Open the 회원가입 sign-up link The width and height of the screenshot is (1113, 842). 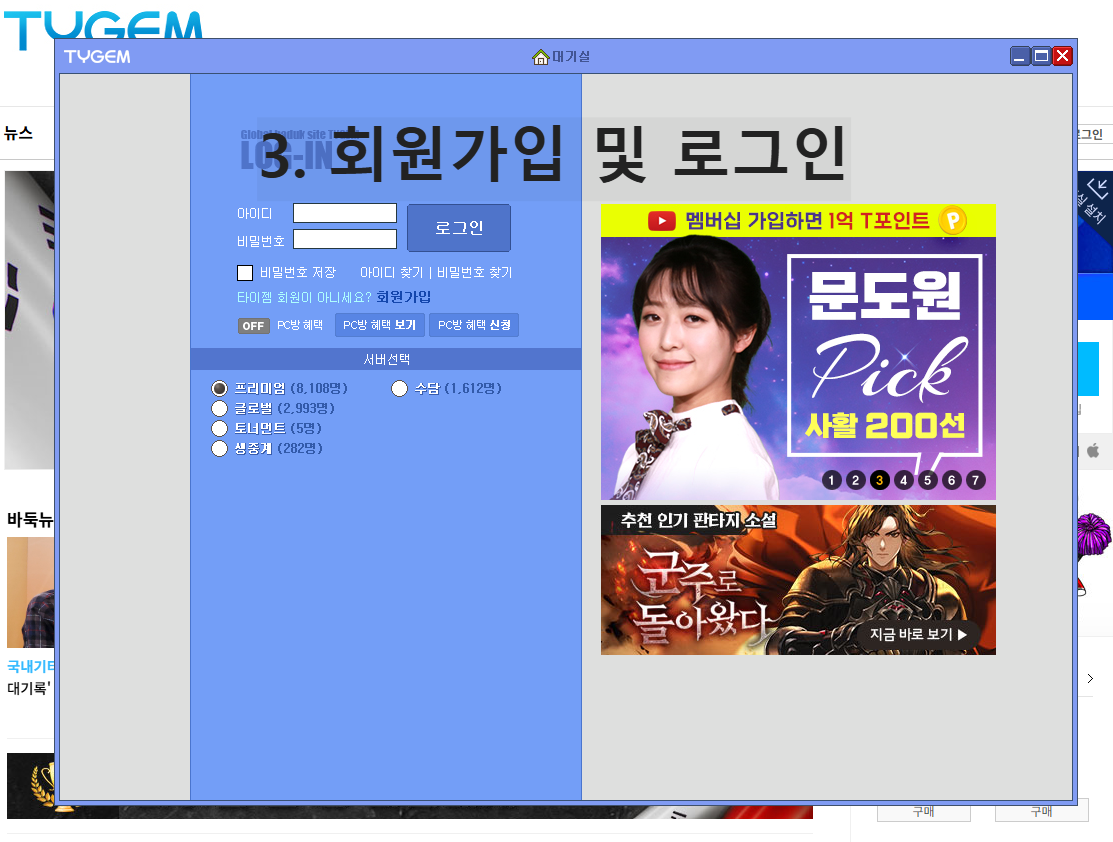coord(403,297)
